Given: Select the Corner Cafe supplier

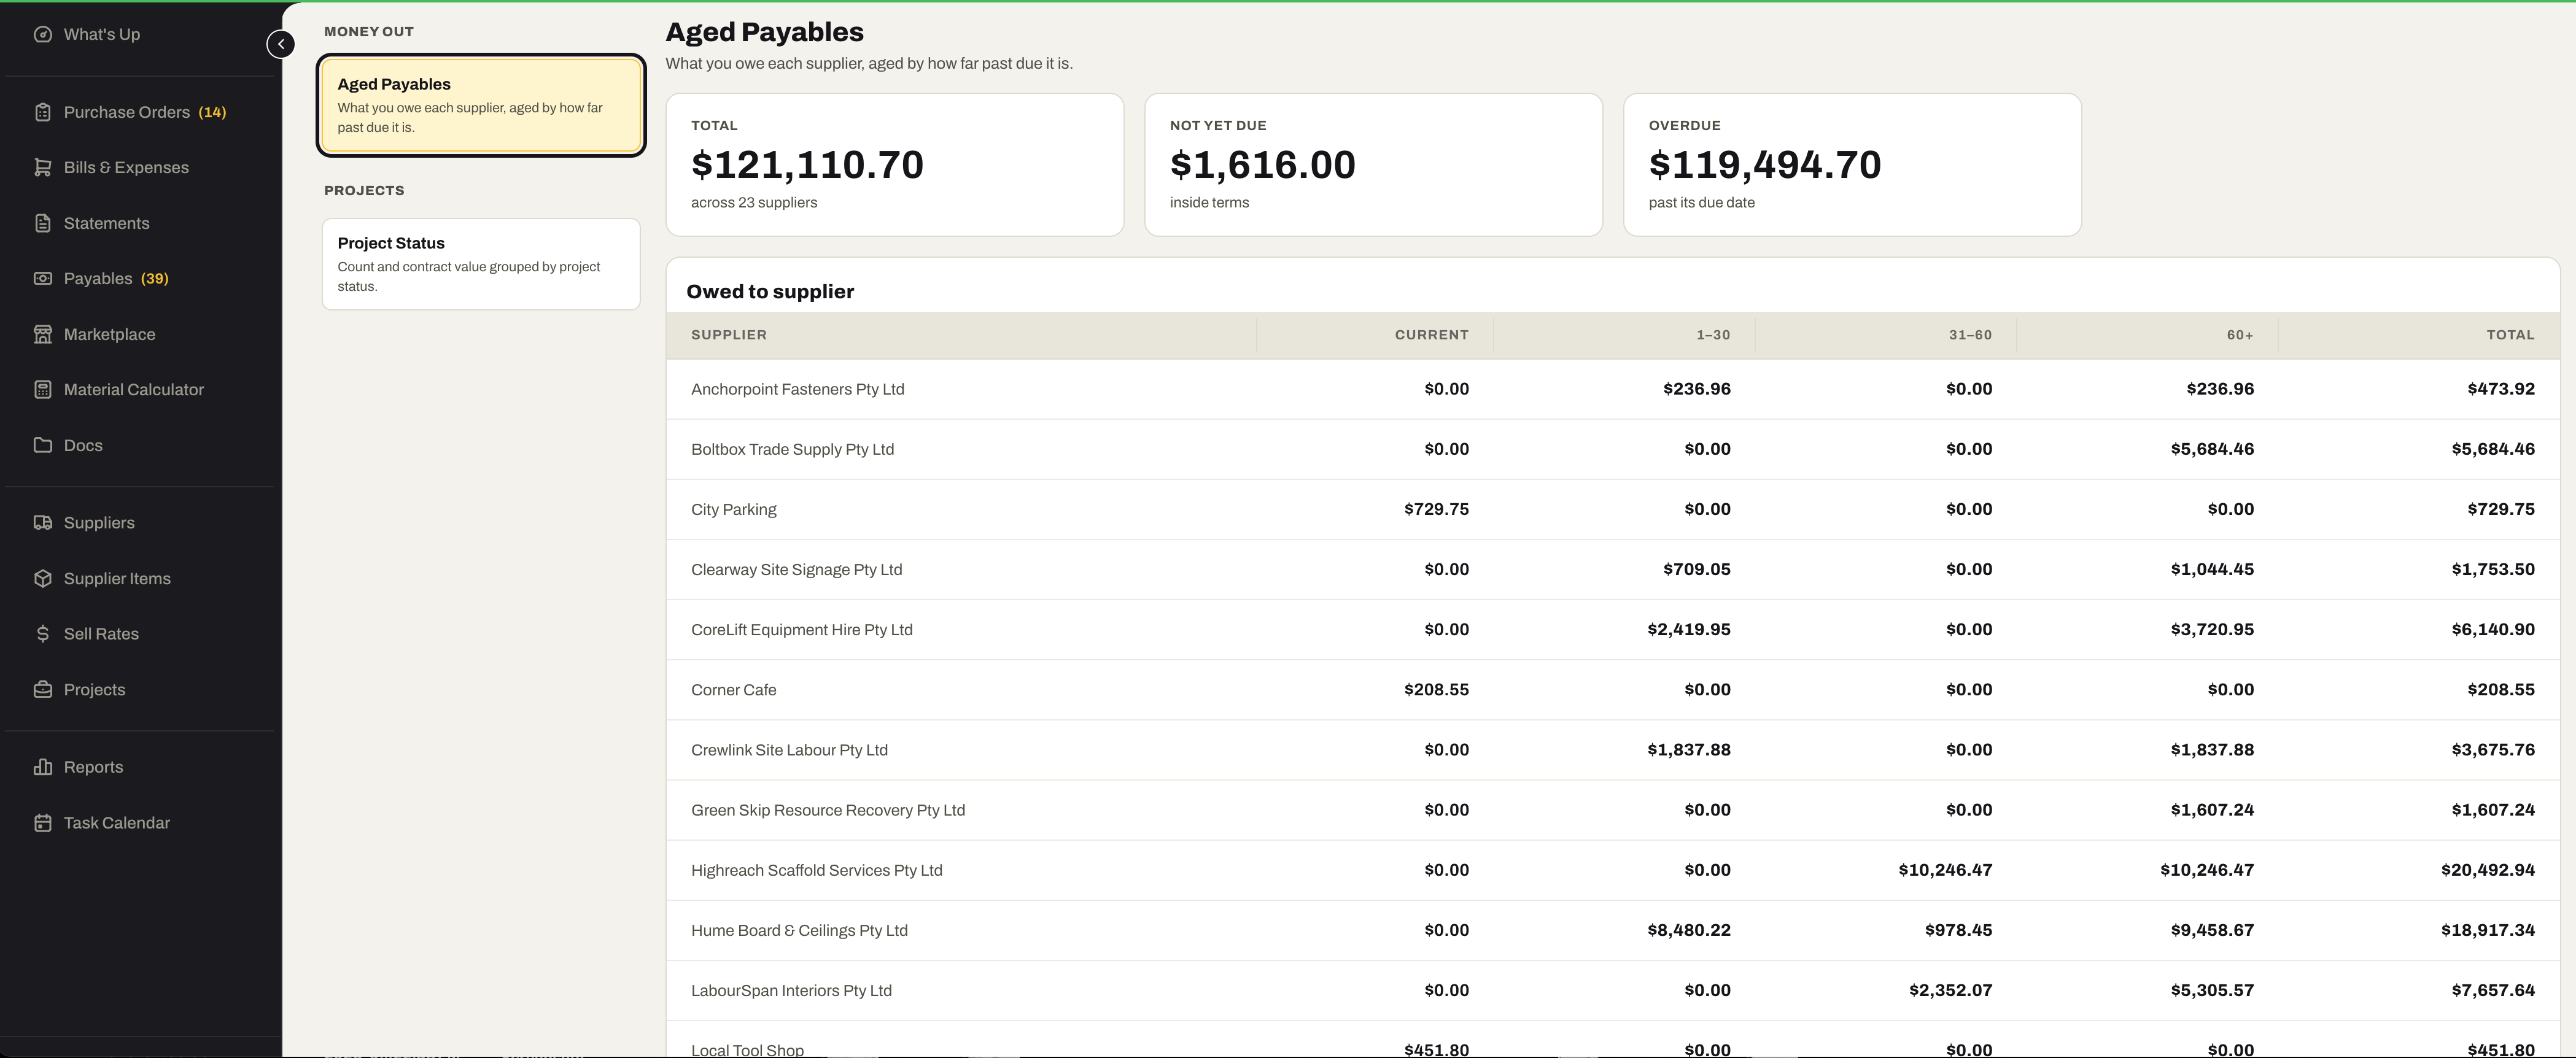Looking at the screenshot, I should 1612,689.
